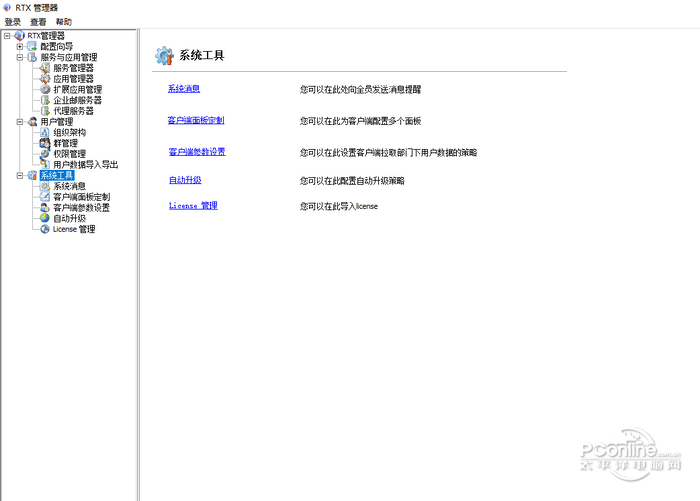700x501 pixels.
Task: Click the 系统工具 page heading text
Action: click(x=202, y=55)
